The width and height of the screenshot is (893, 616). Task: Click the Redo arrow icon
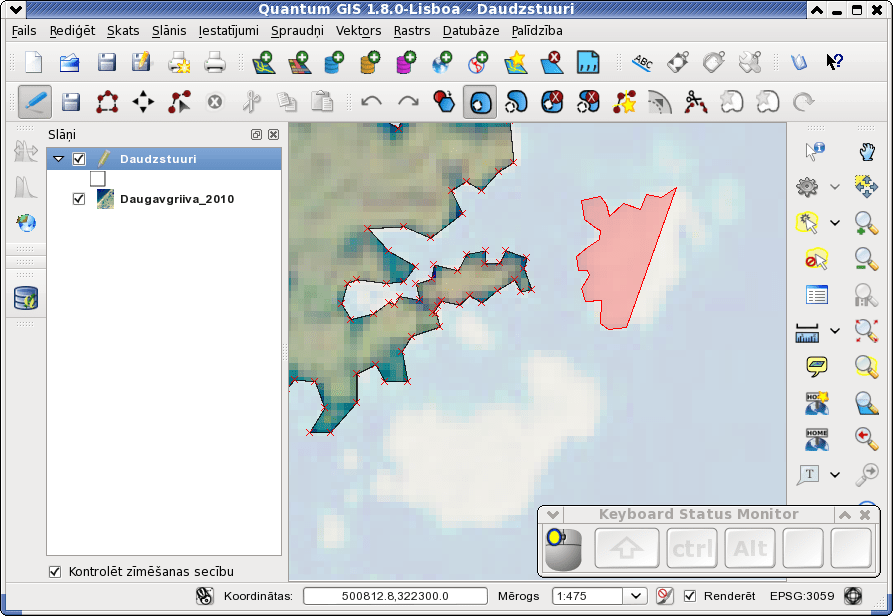(x=408, y=102)
